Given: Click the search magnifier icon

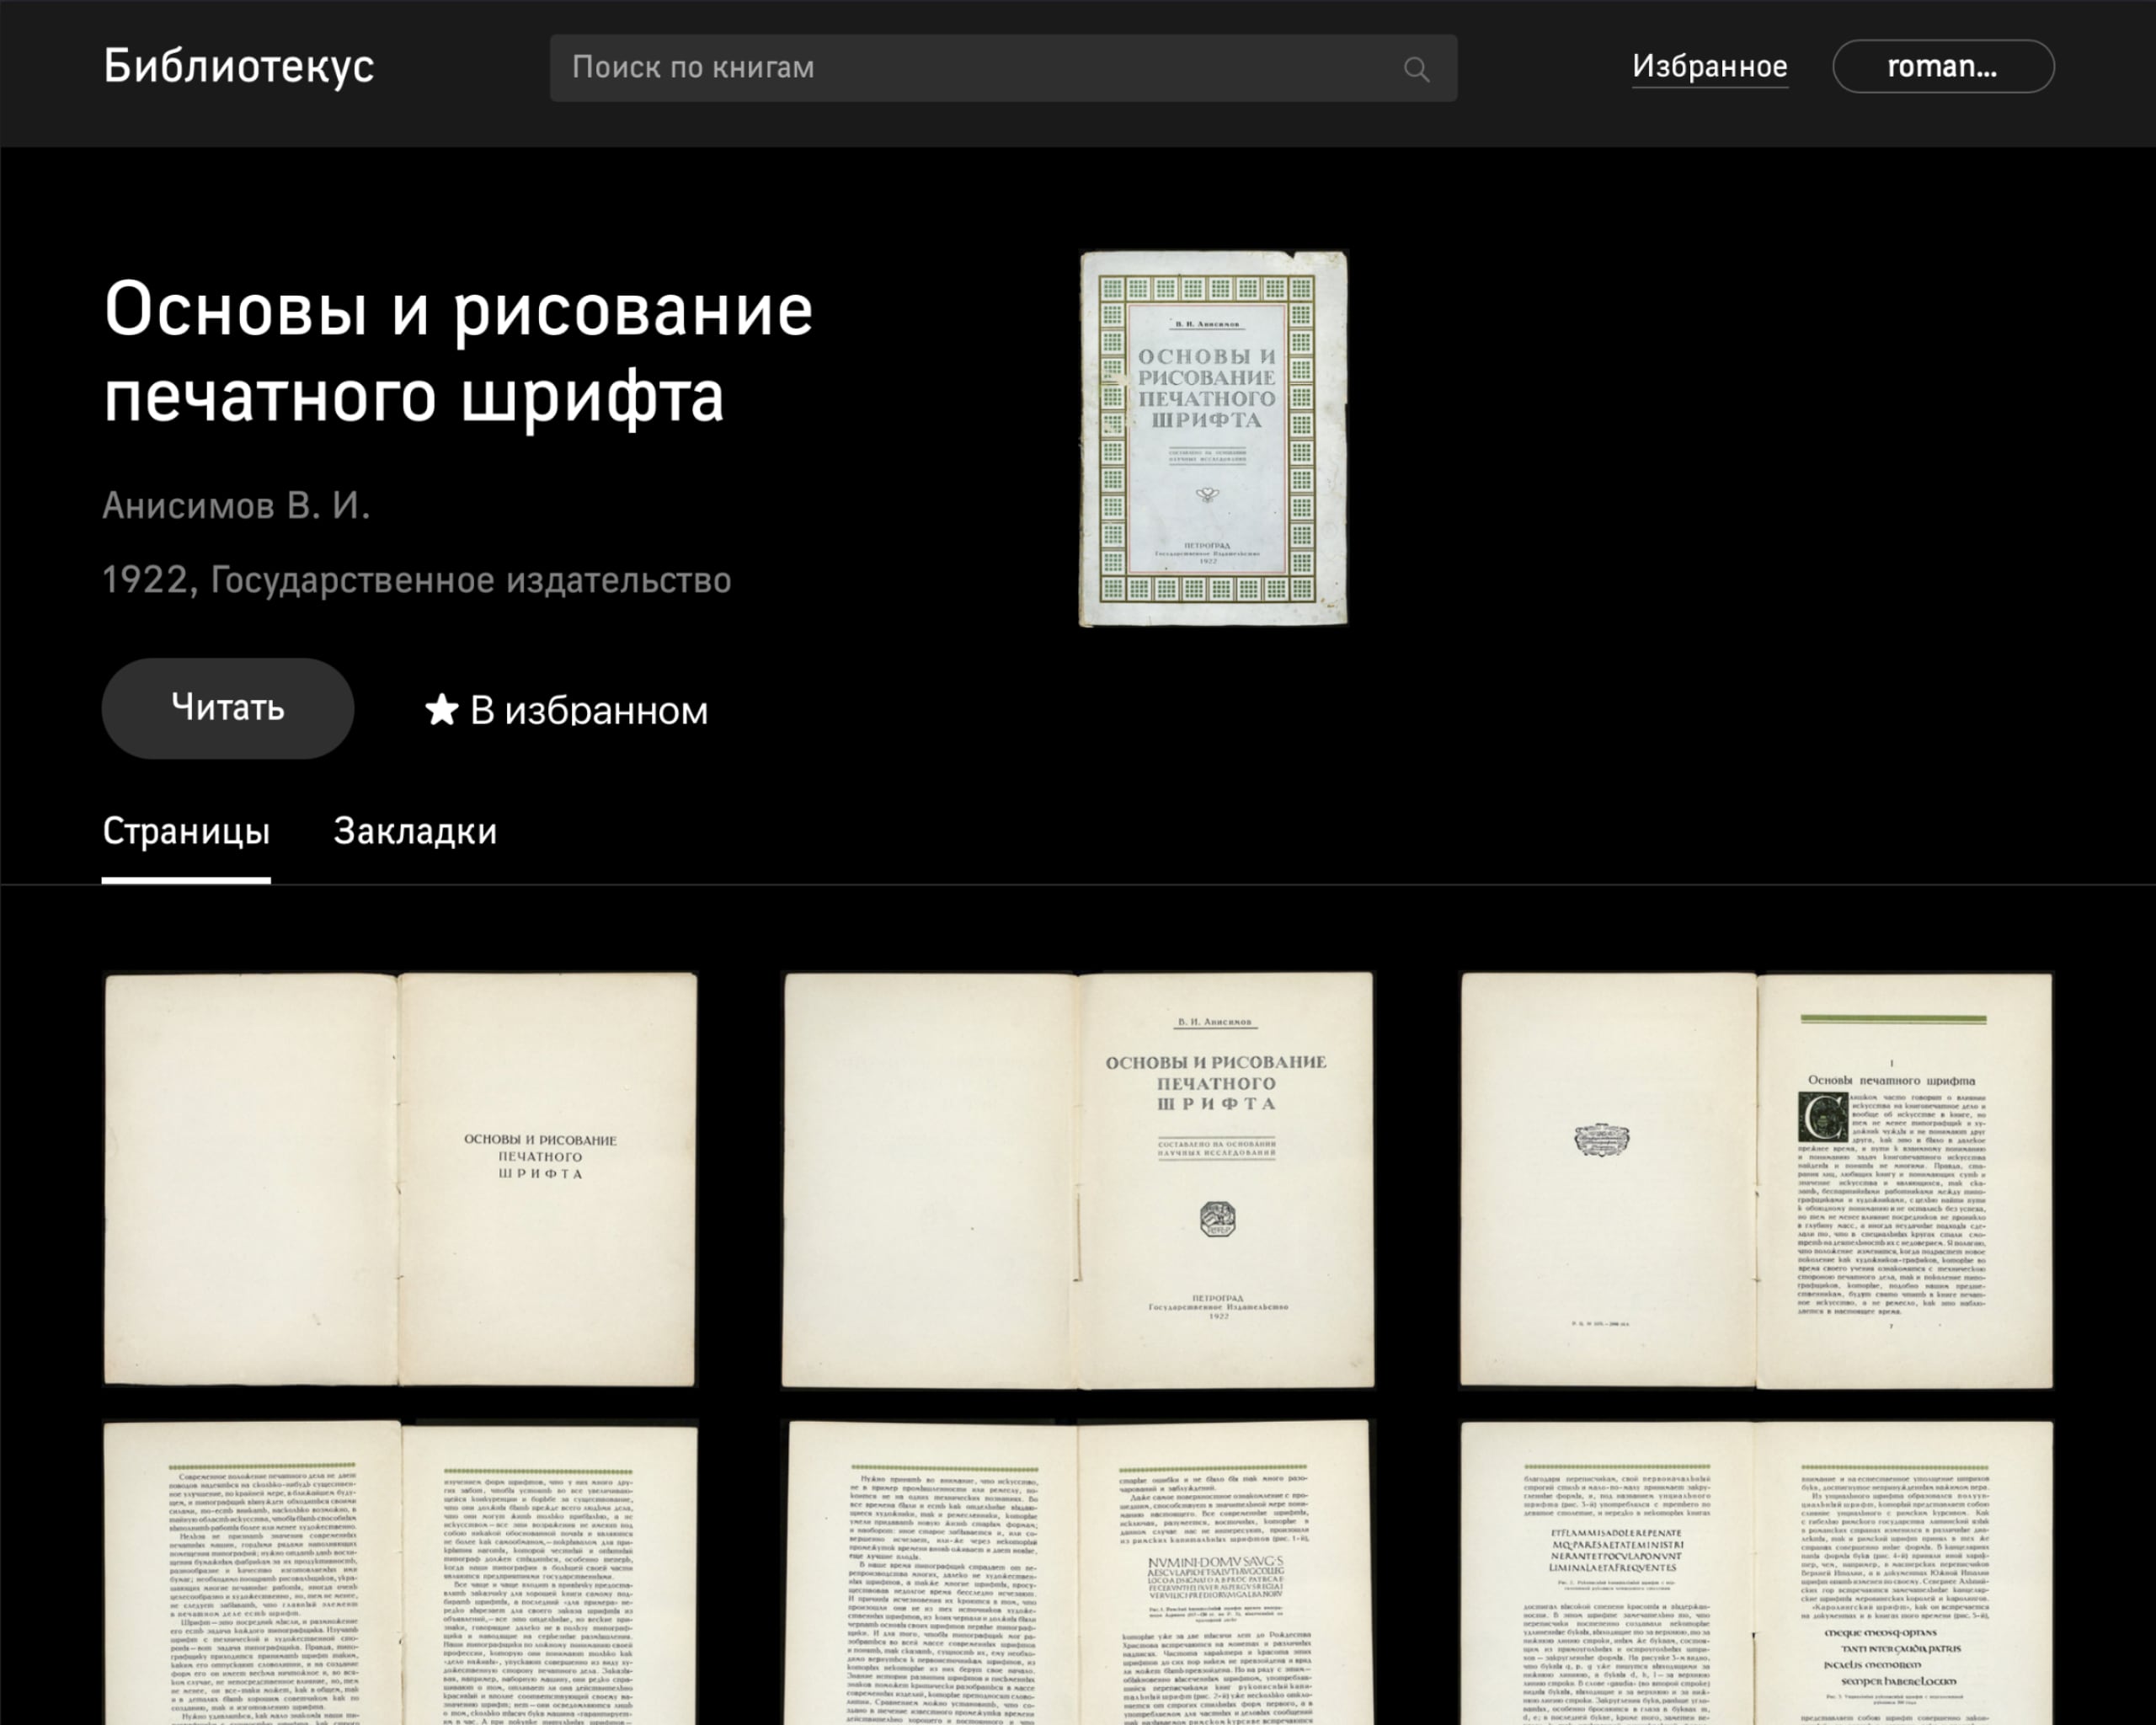Looking at the screenshot, I should (x=1415, y=69).
